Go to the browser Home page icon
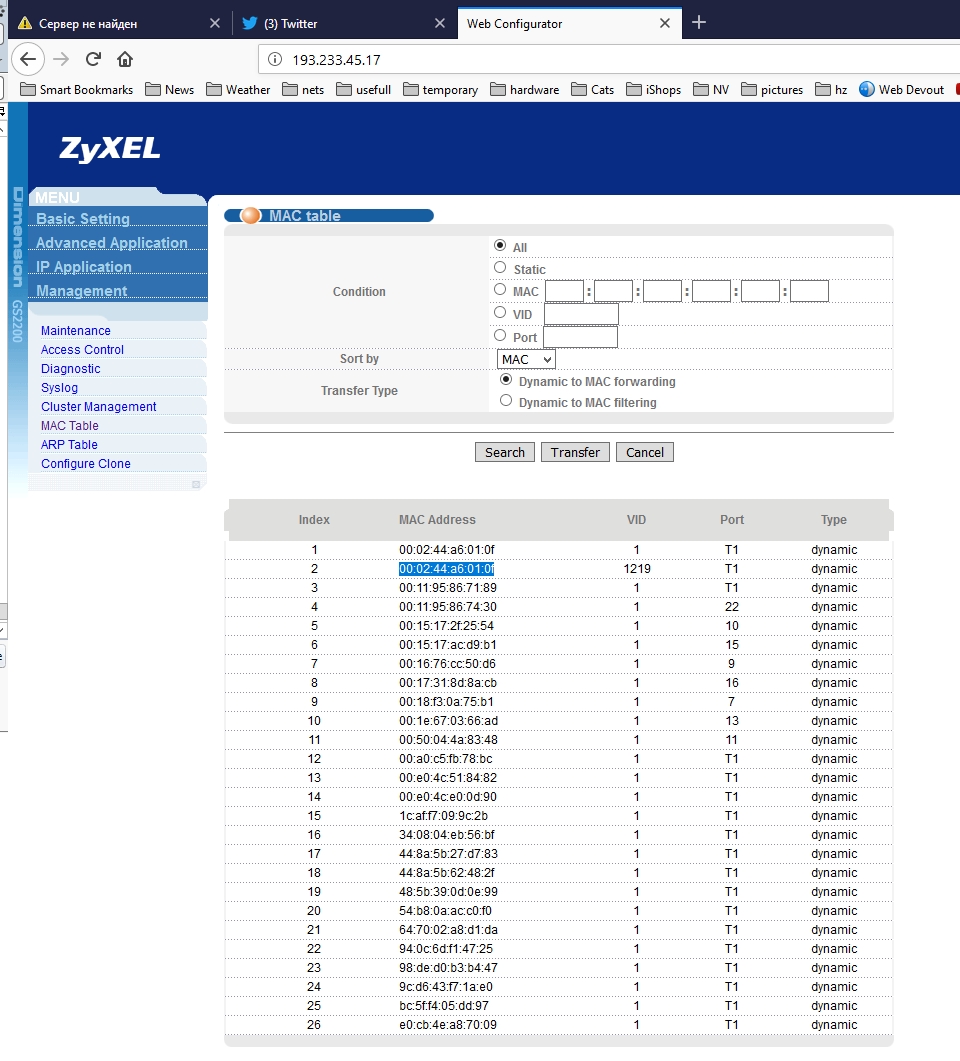This screenshot has width=960, height=1061. tap(124, 60)
